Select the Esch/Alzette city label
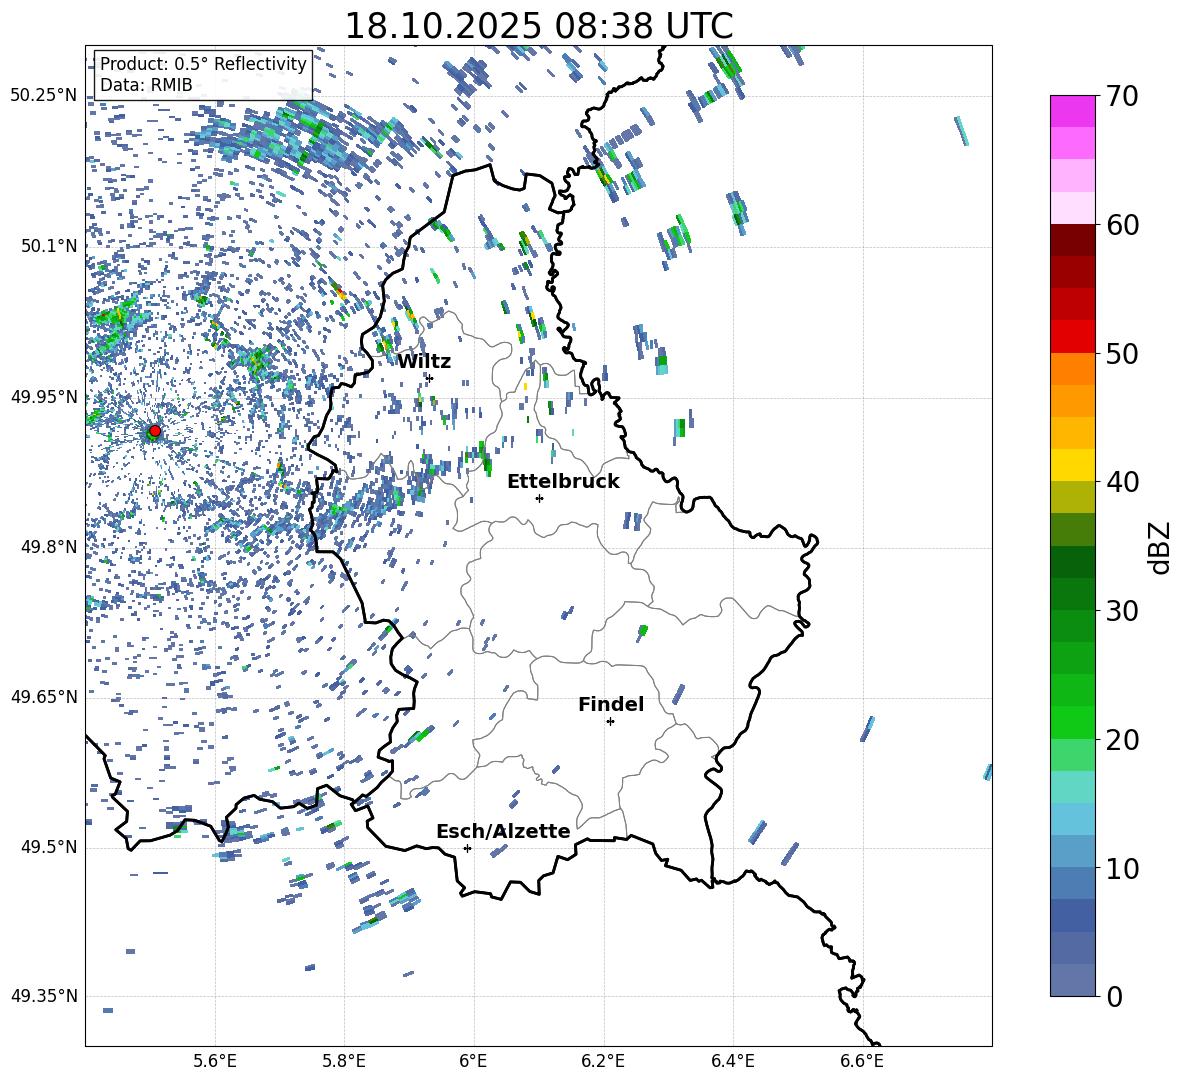 [503, 831]
